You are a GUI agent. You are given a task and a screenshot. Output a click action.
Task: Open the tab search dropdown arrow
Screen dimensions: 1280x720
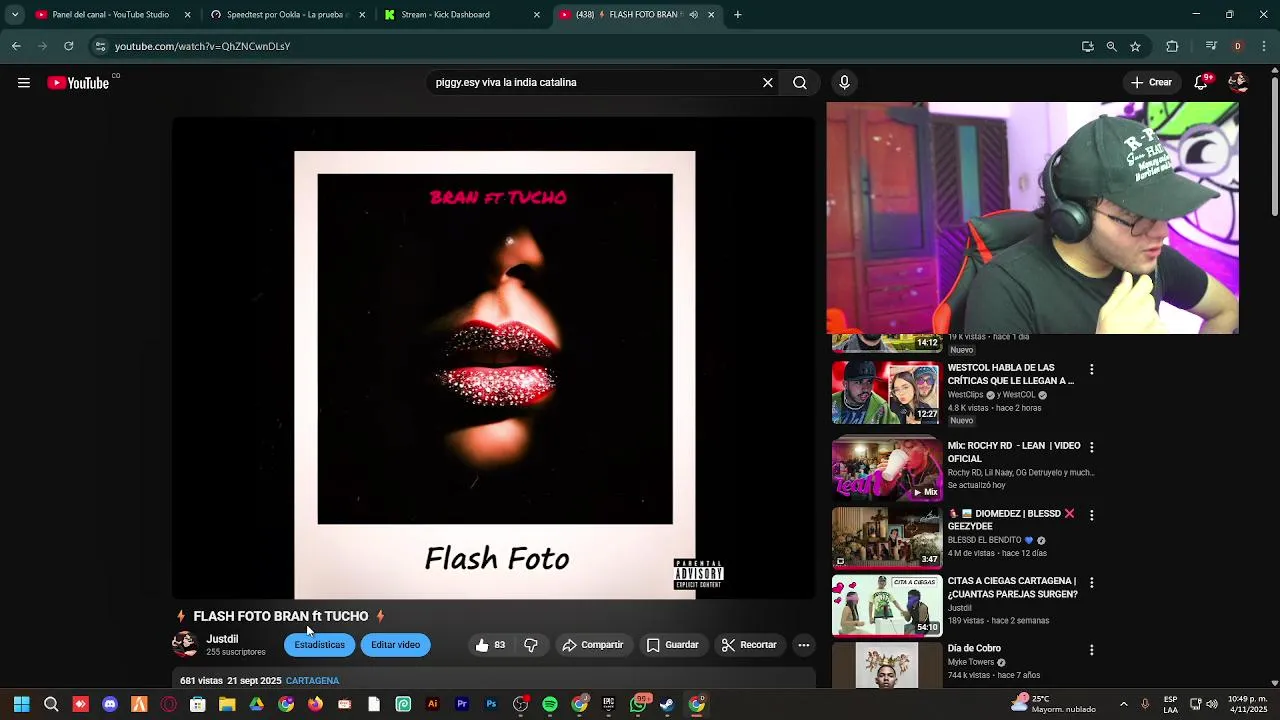(x=15, y=15)
